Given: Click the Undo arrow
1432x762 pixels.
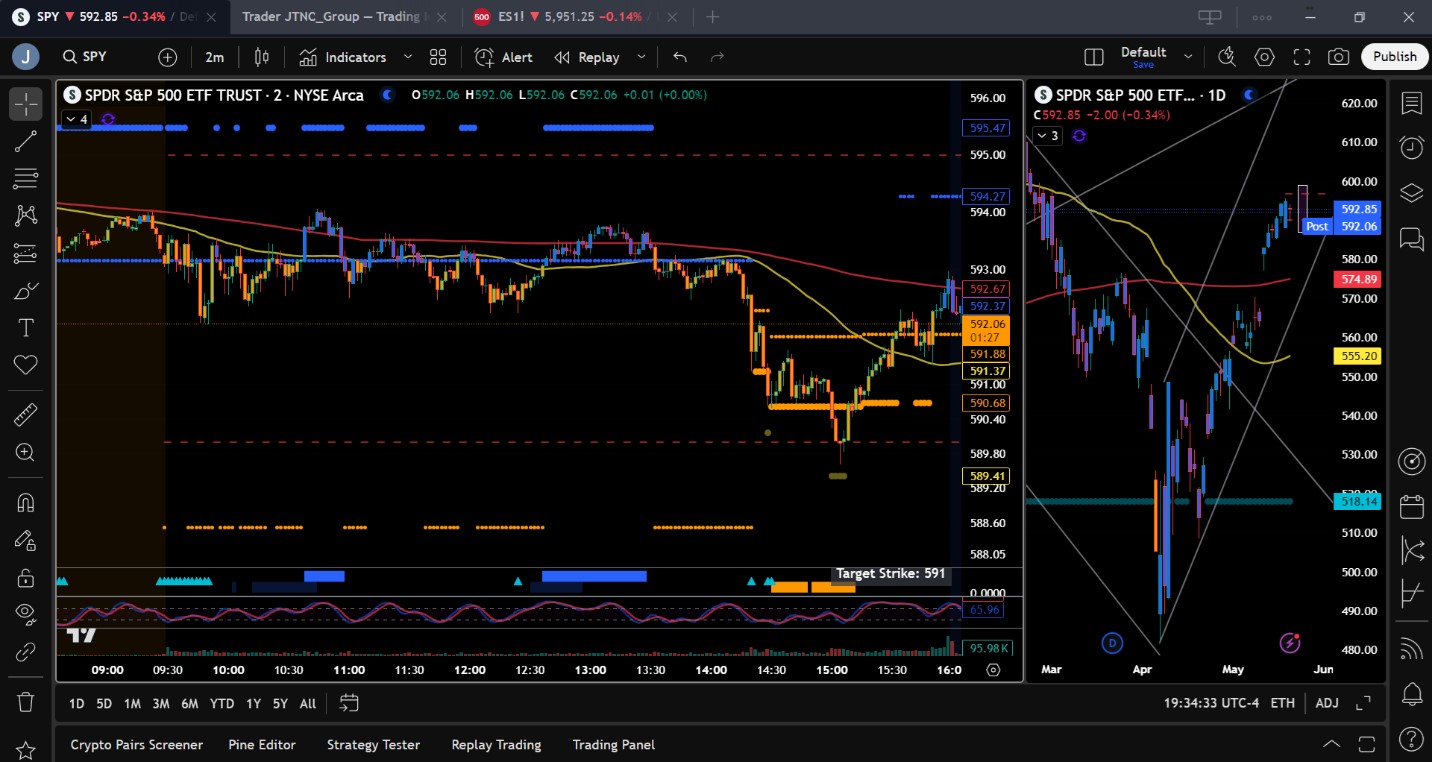Looking at the screenshot, I should pos(680,57).
